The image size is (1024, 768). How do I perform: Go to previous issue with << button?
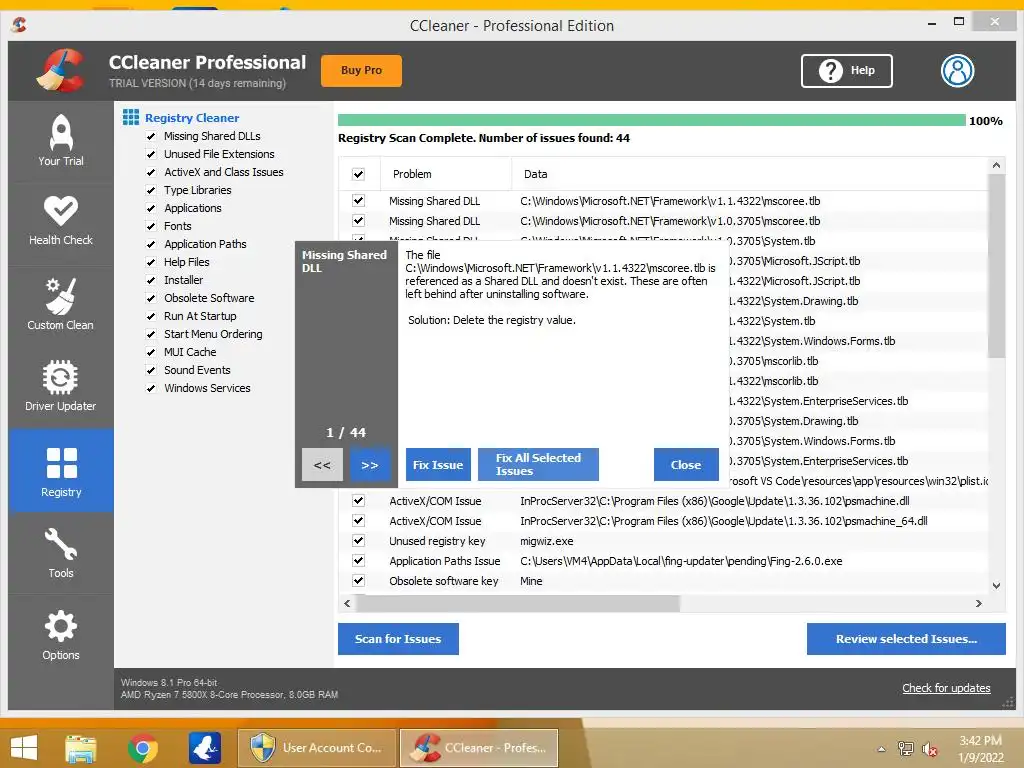pyautogui.click(x=322, y=465)
